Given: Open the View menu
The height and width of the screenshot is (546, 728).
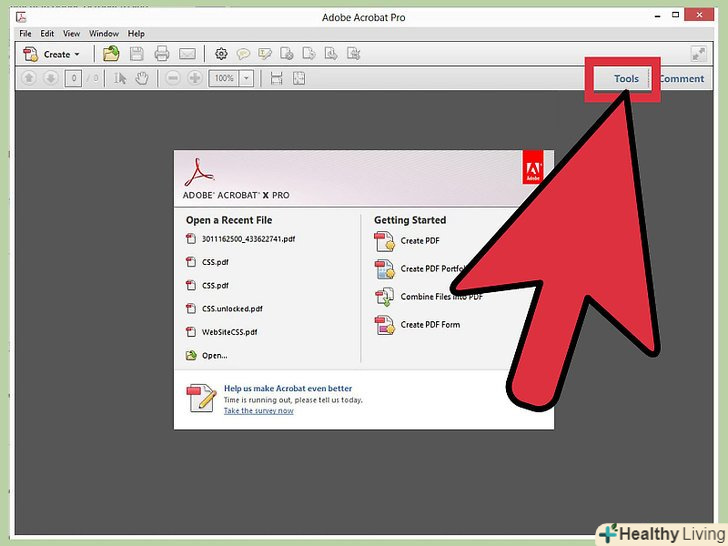Looking at the screenshot, I should [72, 33].
